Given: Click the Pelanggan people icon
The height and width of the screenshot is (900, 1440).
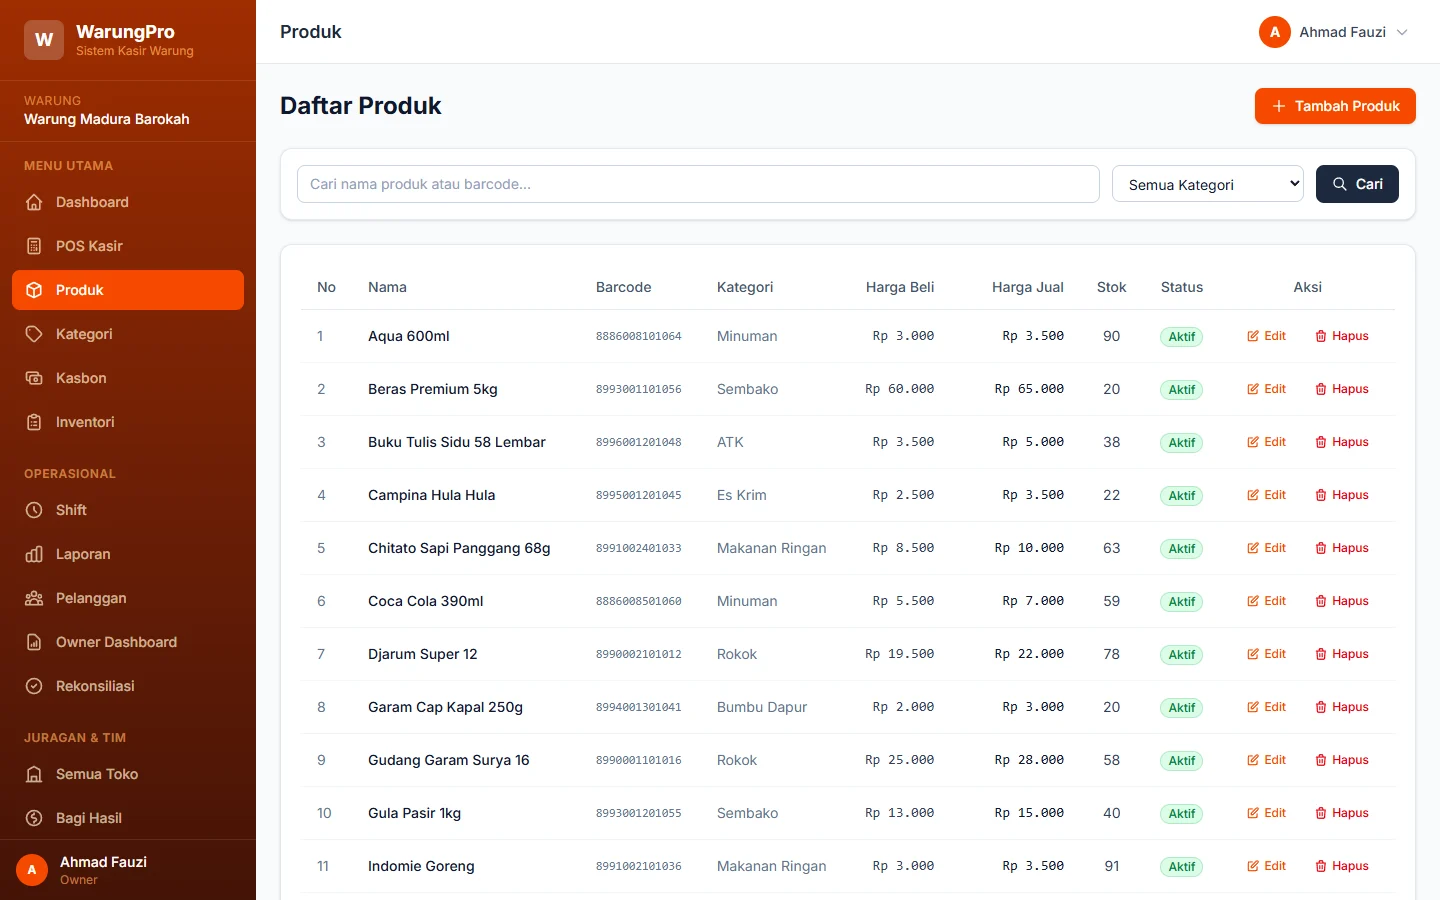Looking at the screenshot, I should [x=34, y=598].
